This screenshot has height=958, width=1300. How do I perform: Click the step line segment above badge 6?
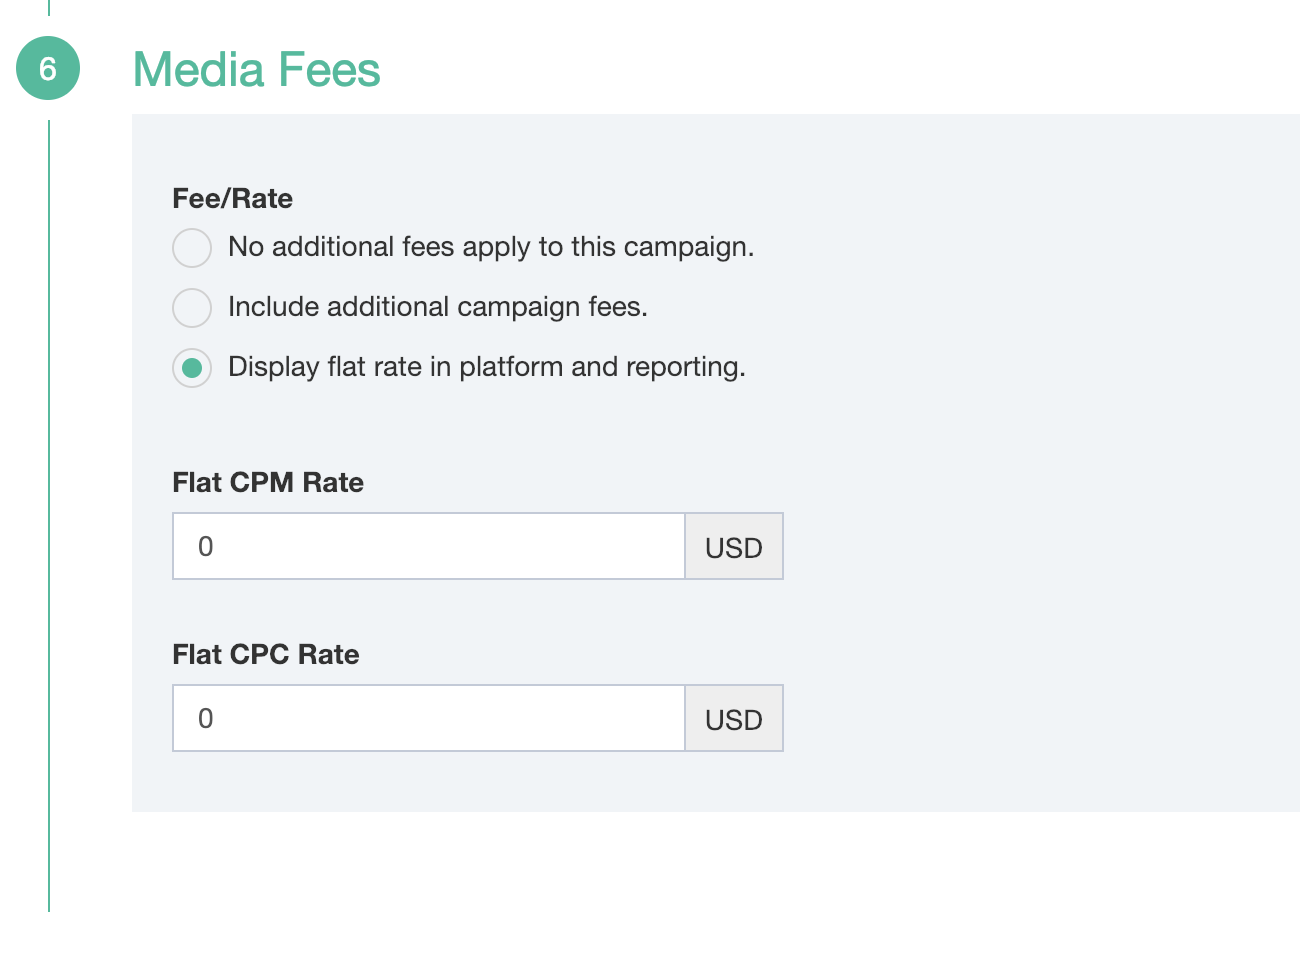click(x=49, y=7)
